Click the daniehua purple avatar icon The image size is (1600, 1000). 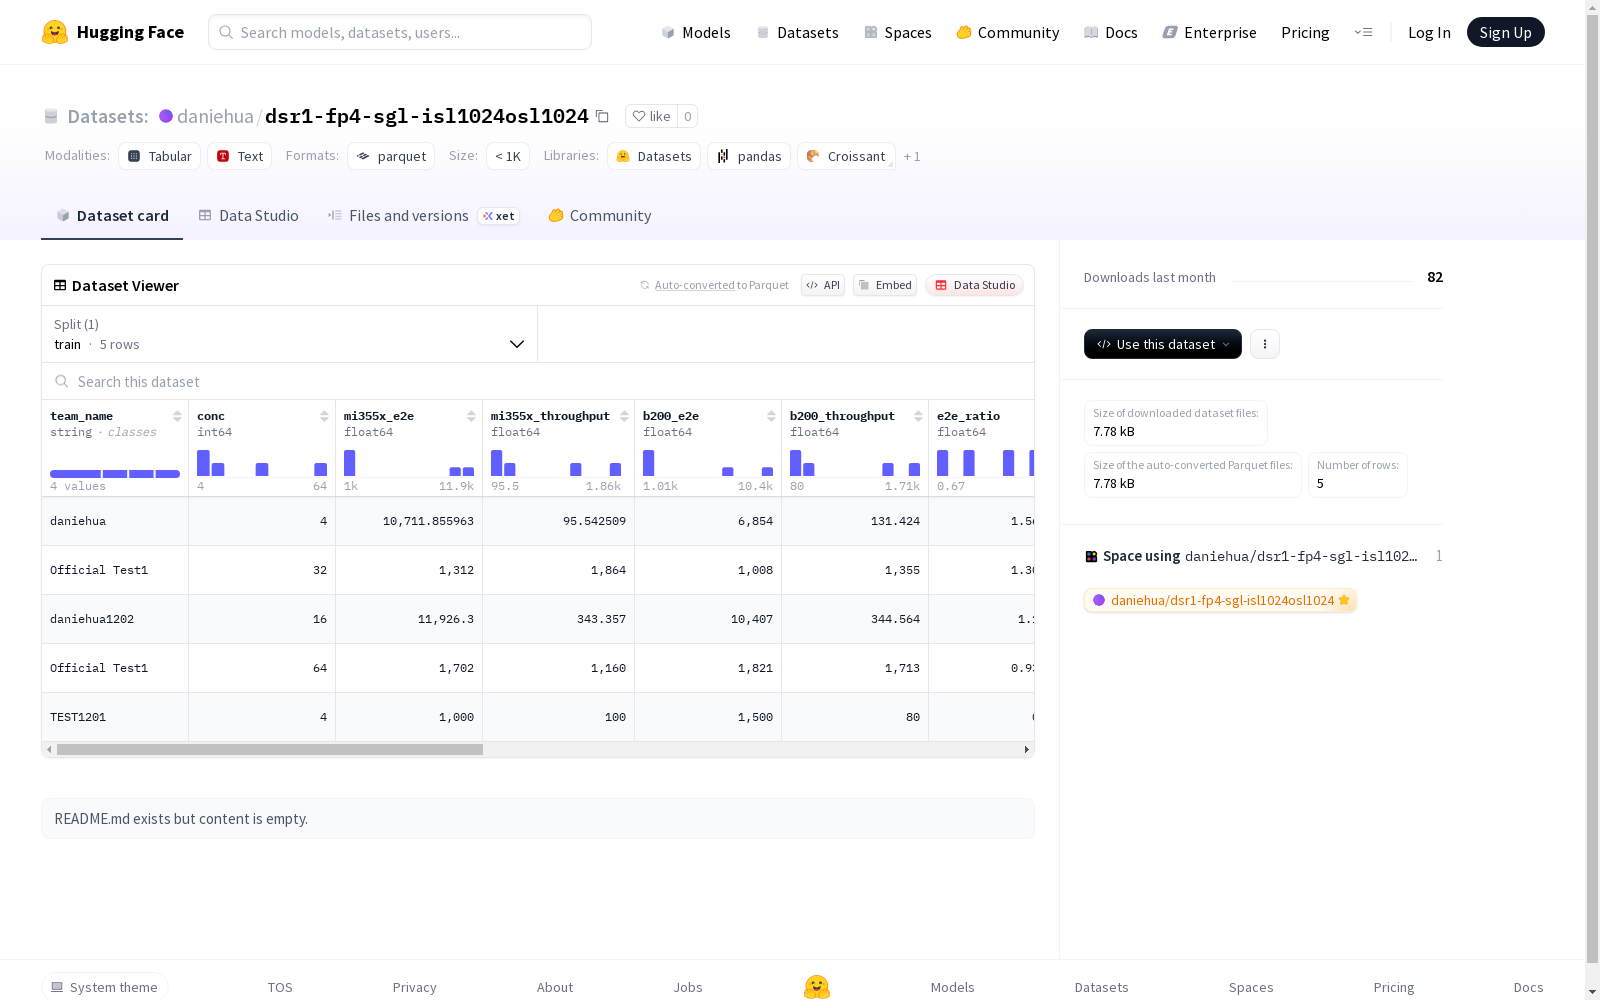tap(166, 116)
